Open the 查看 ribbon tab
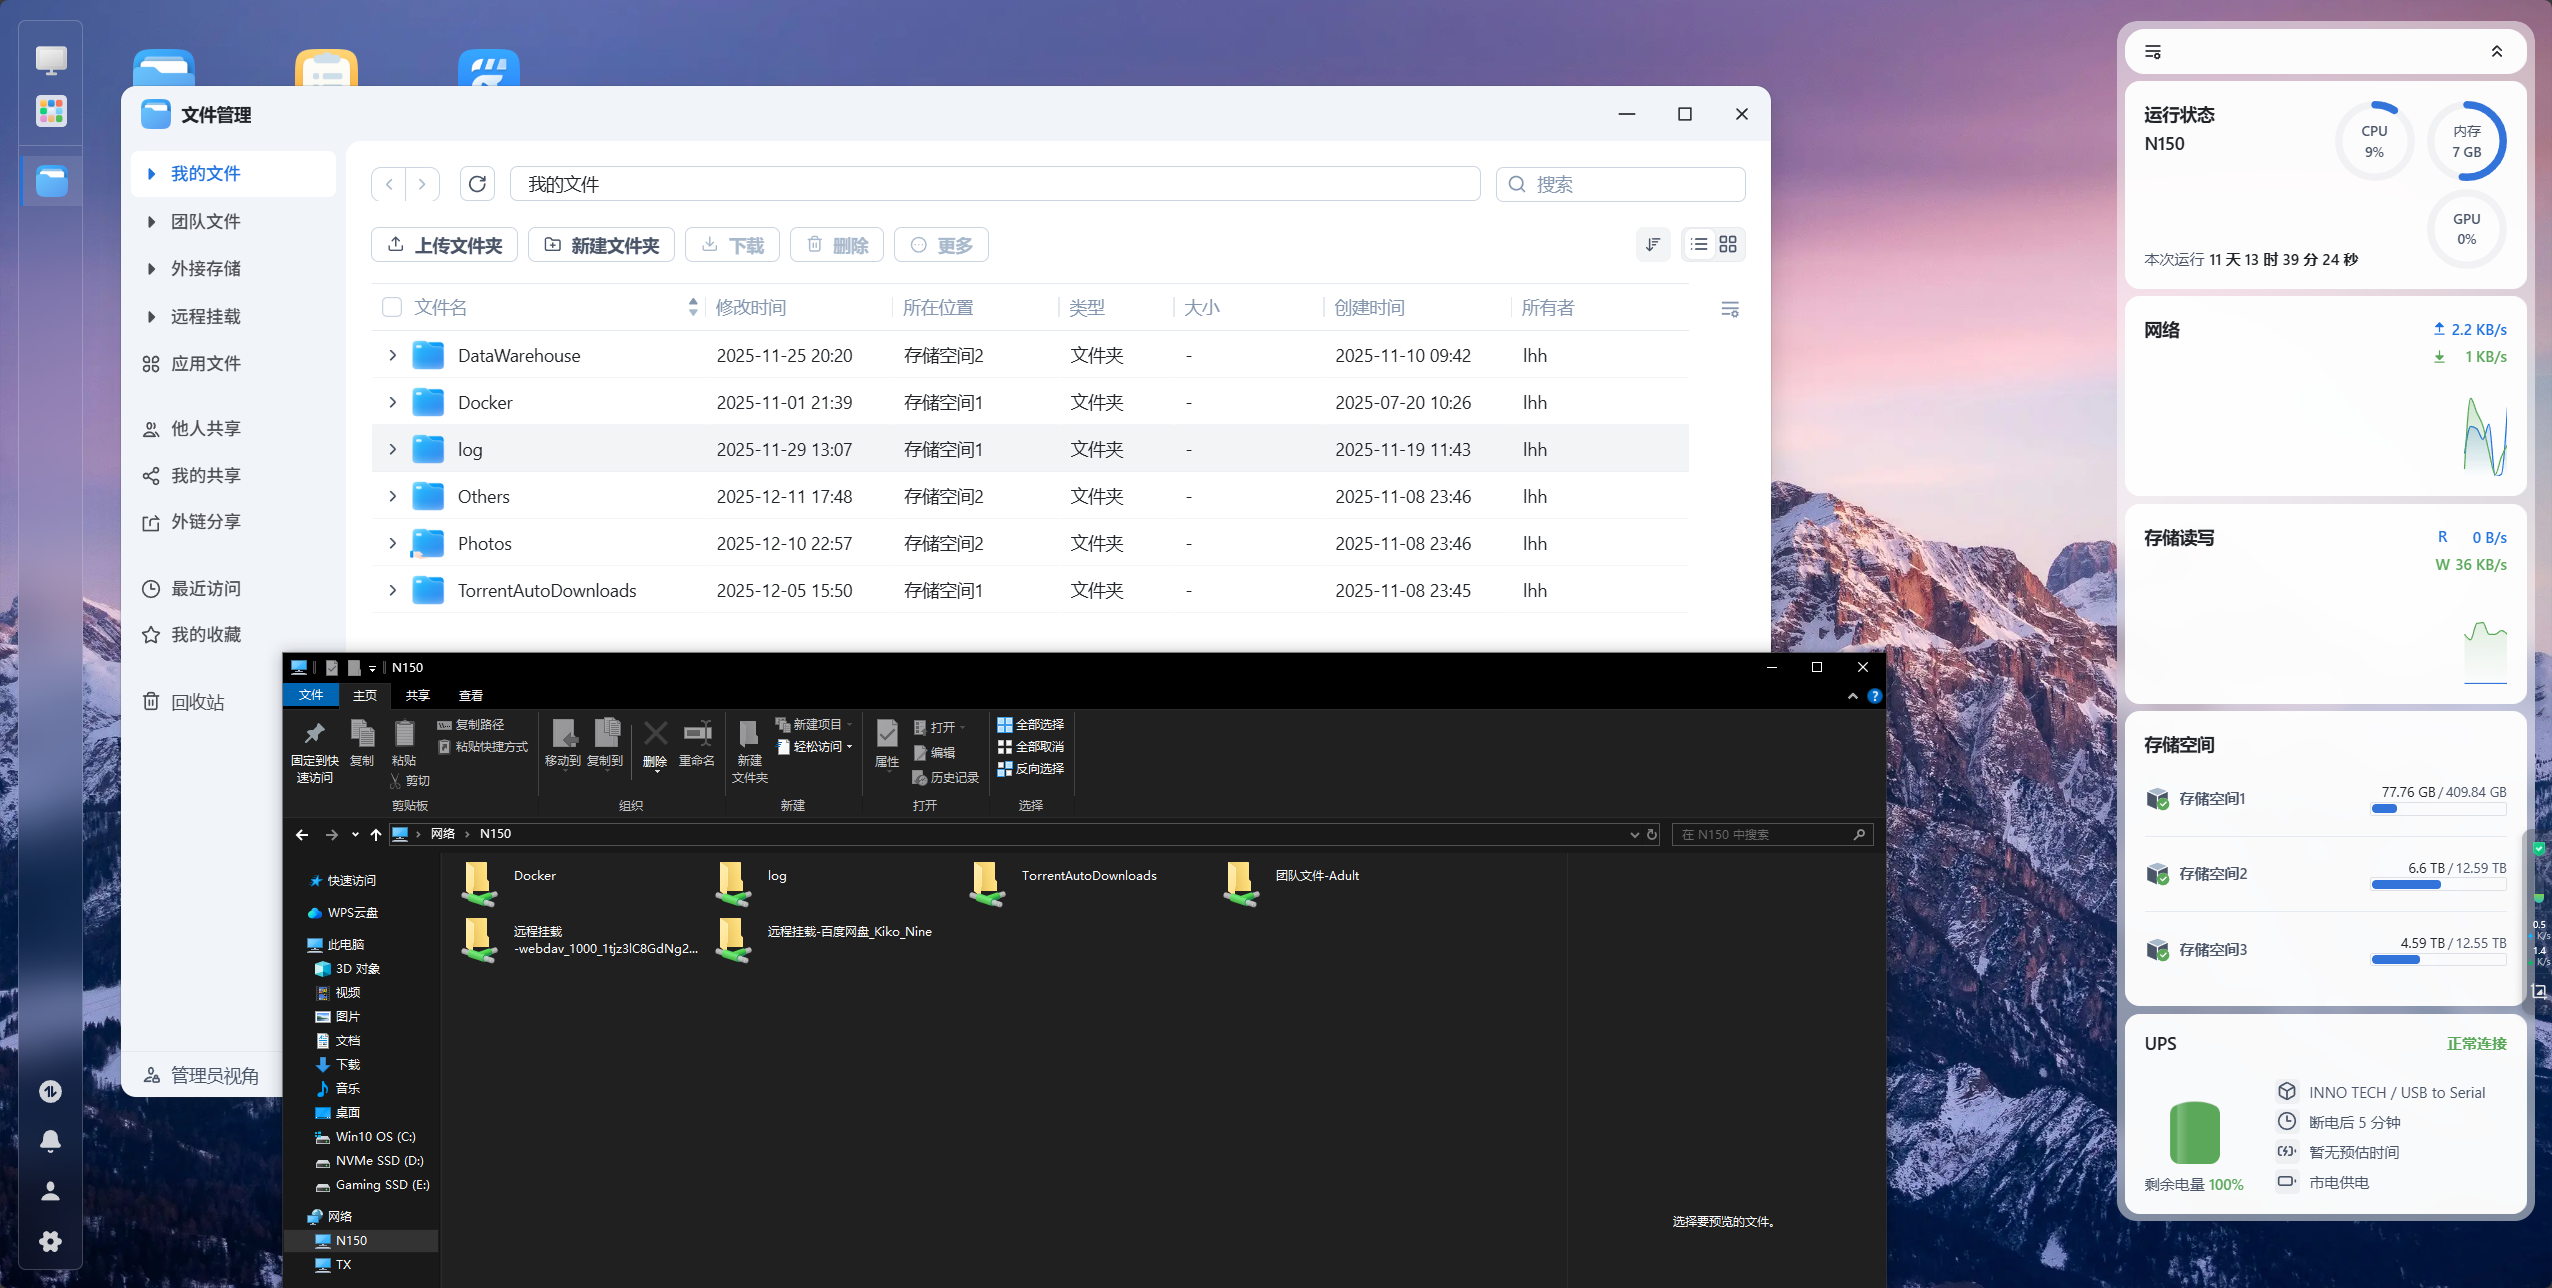 [x=470, y=695]
